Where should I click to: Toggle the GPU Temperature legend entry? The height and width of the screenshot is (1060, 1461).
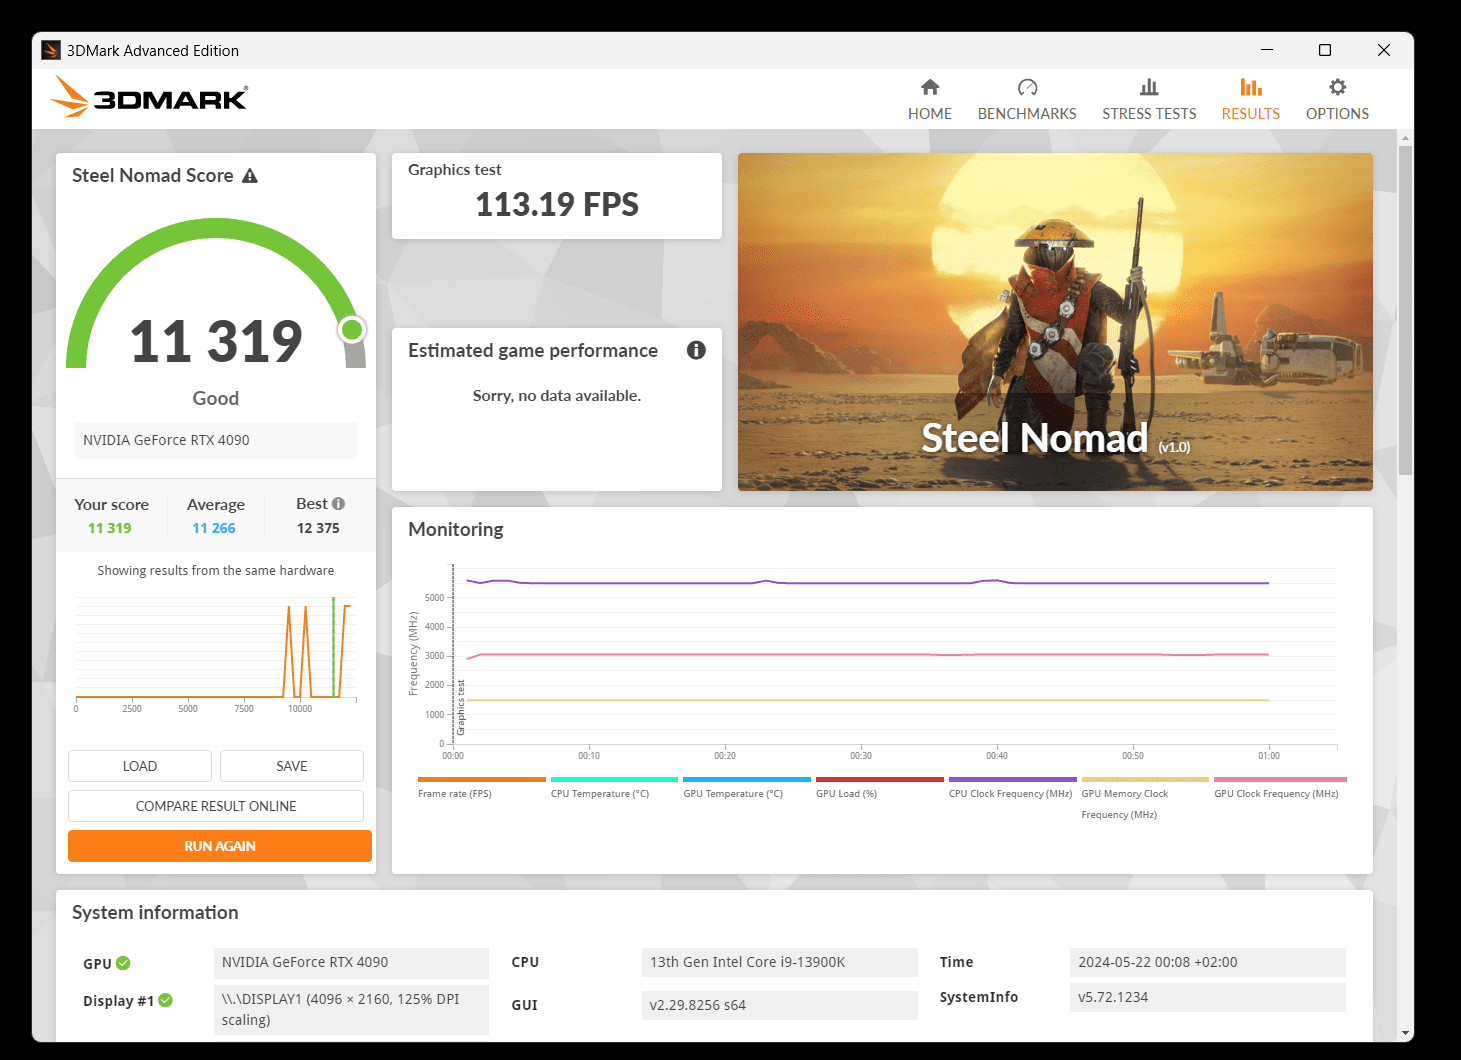746,787
